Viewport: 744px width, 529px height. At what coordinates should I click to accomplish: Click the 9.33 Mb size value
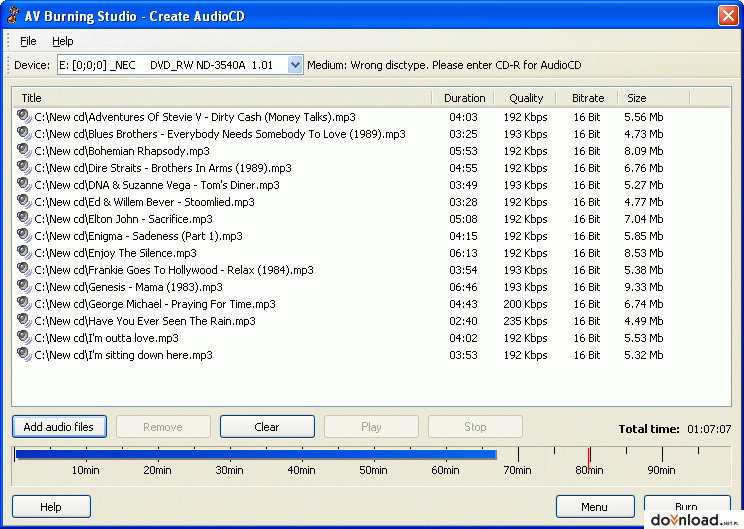643,288
